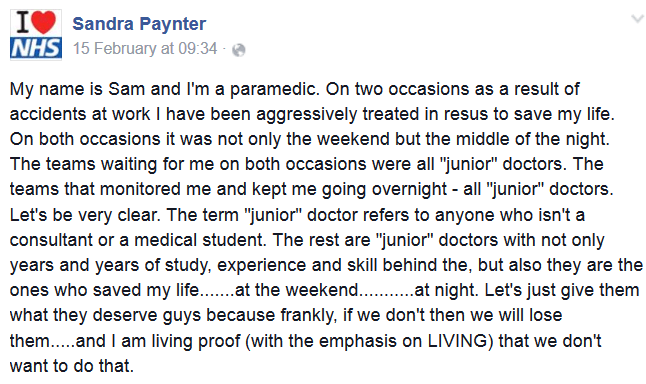Click the globe public privacy icon
The image size is (646, 384).
tap(239, 50)
